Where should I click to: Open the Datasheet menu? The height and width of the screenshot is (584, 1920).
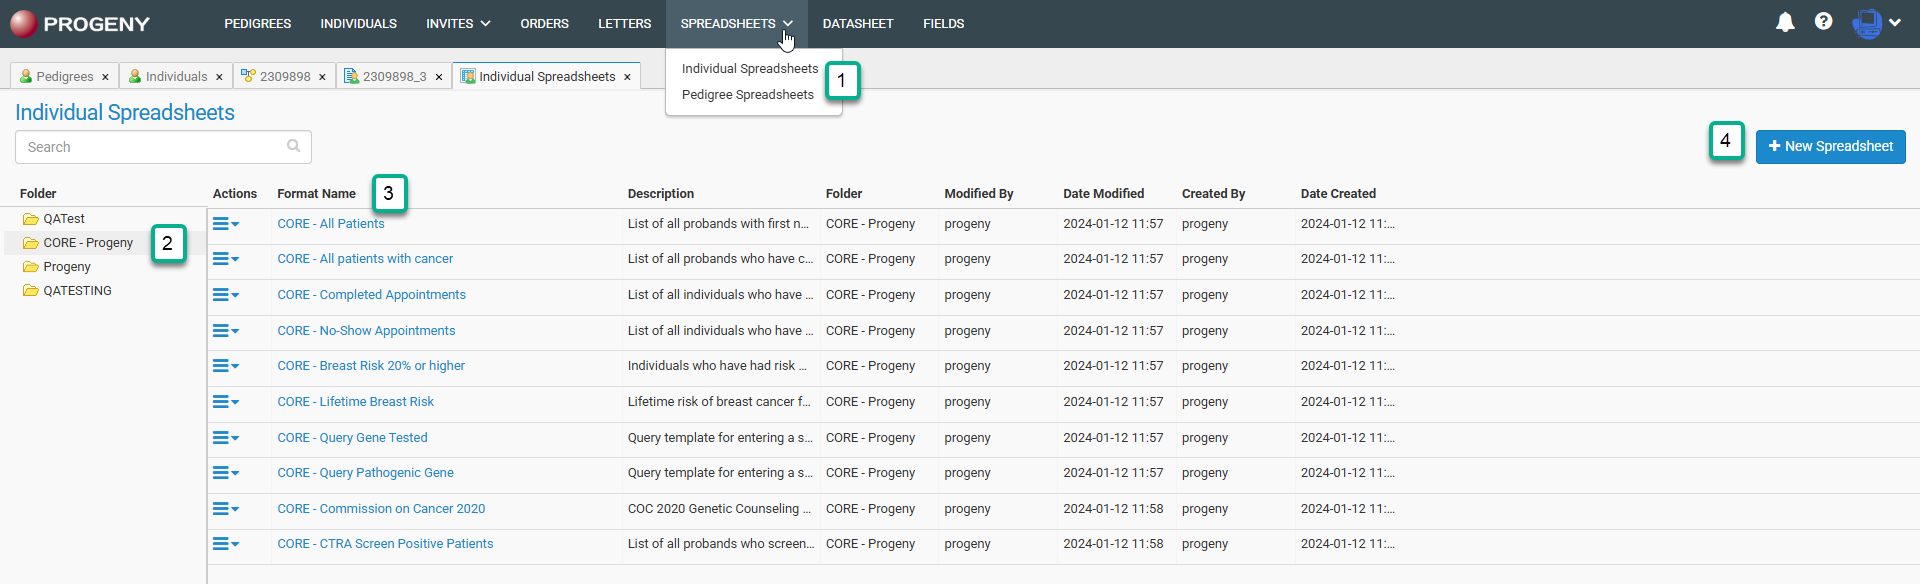(858, 23)
